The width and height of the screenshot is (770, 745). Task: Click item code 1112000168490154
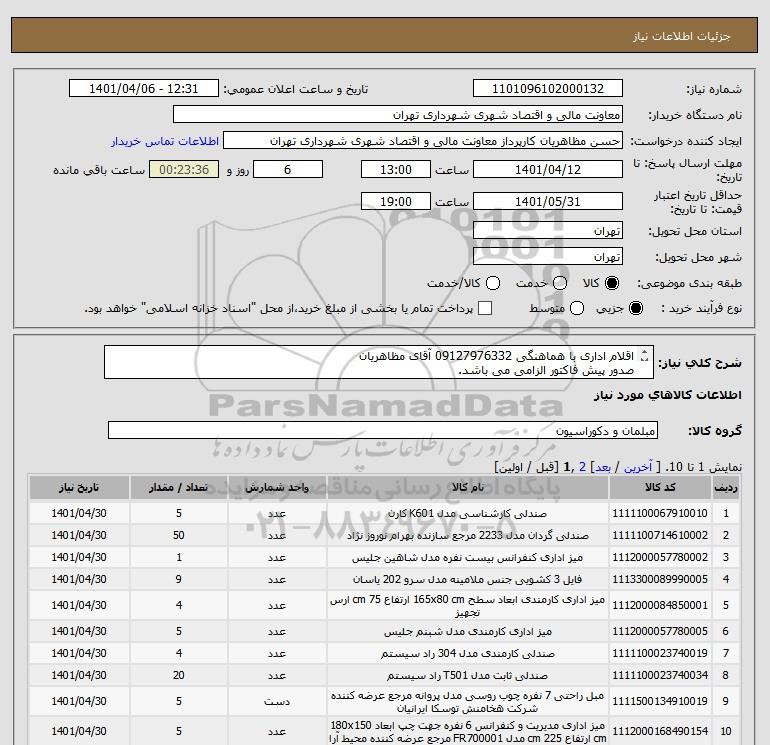click(660, 731)
